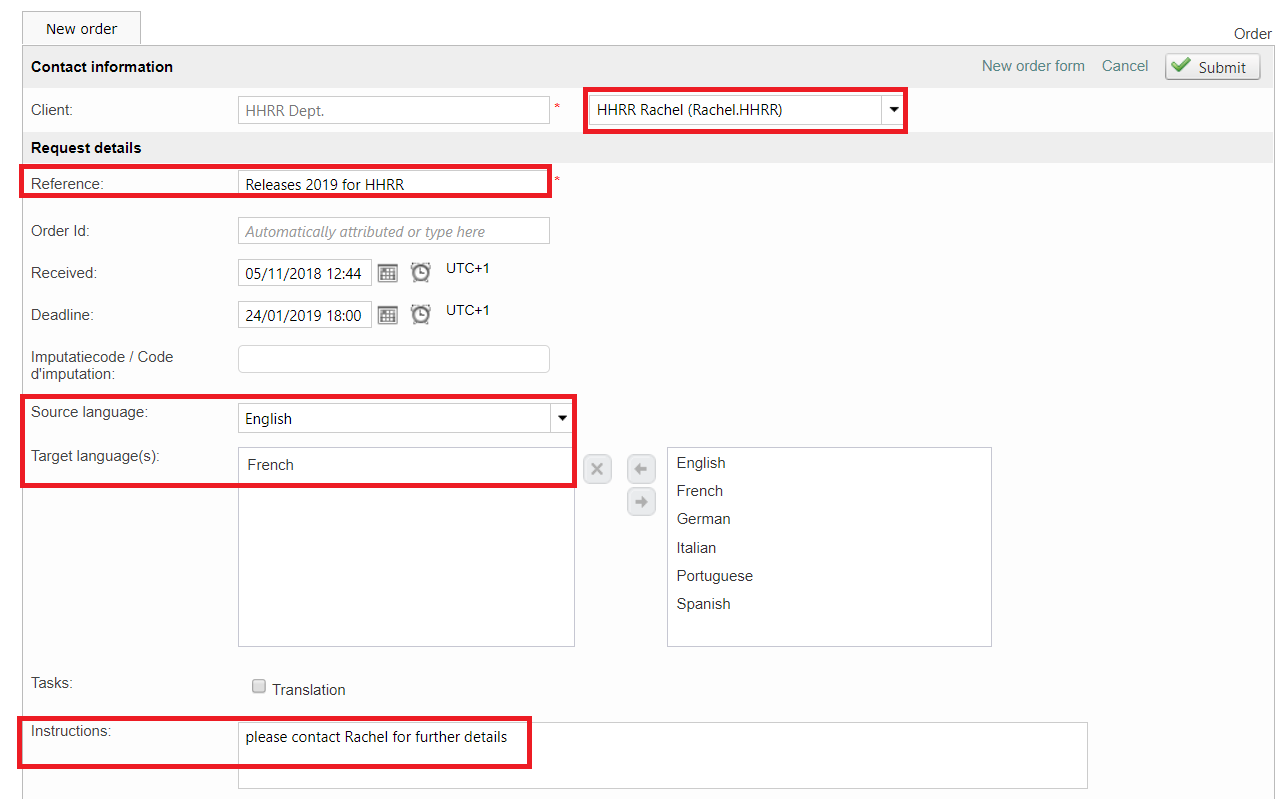Open clock picker for Deadline time
Viewport: 1276px width, 799px height.
(421, 315)
